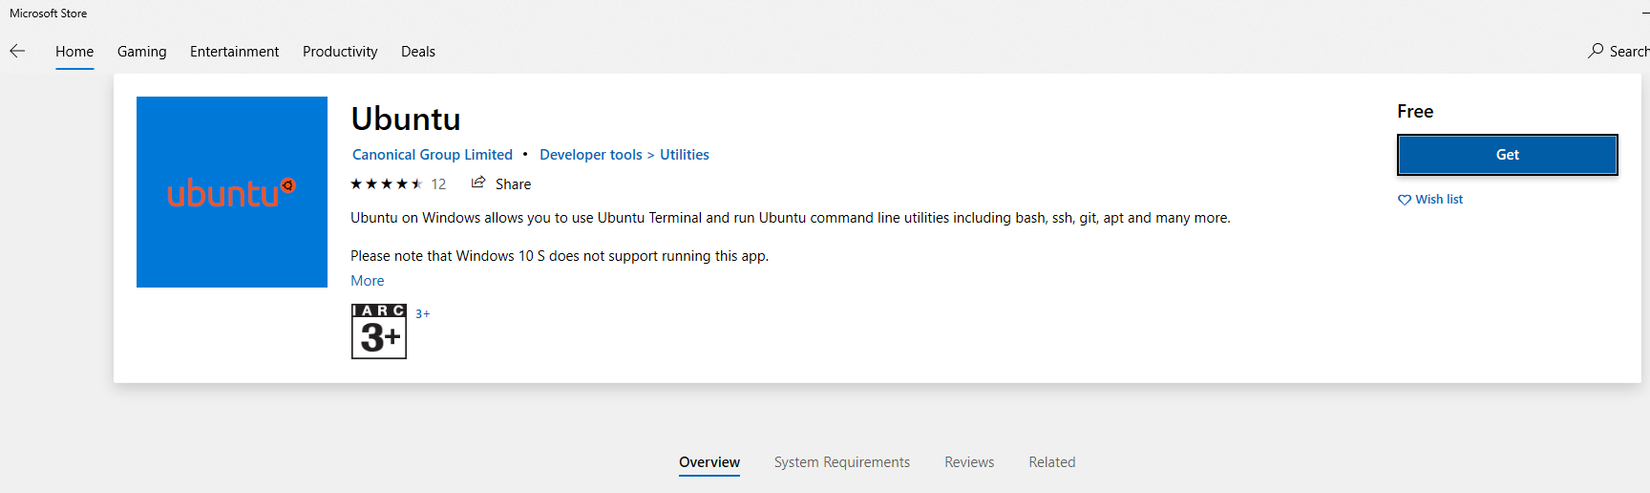Click the star rating row
This screenshot has height=493, width=1650.
click(x=387, y=184)
